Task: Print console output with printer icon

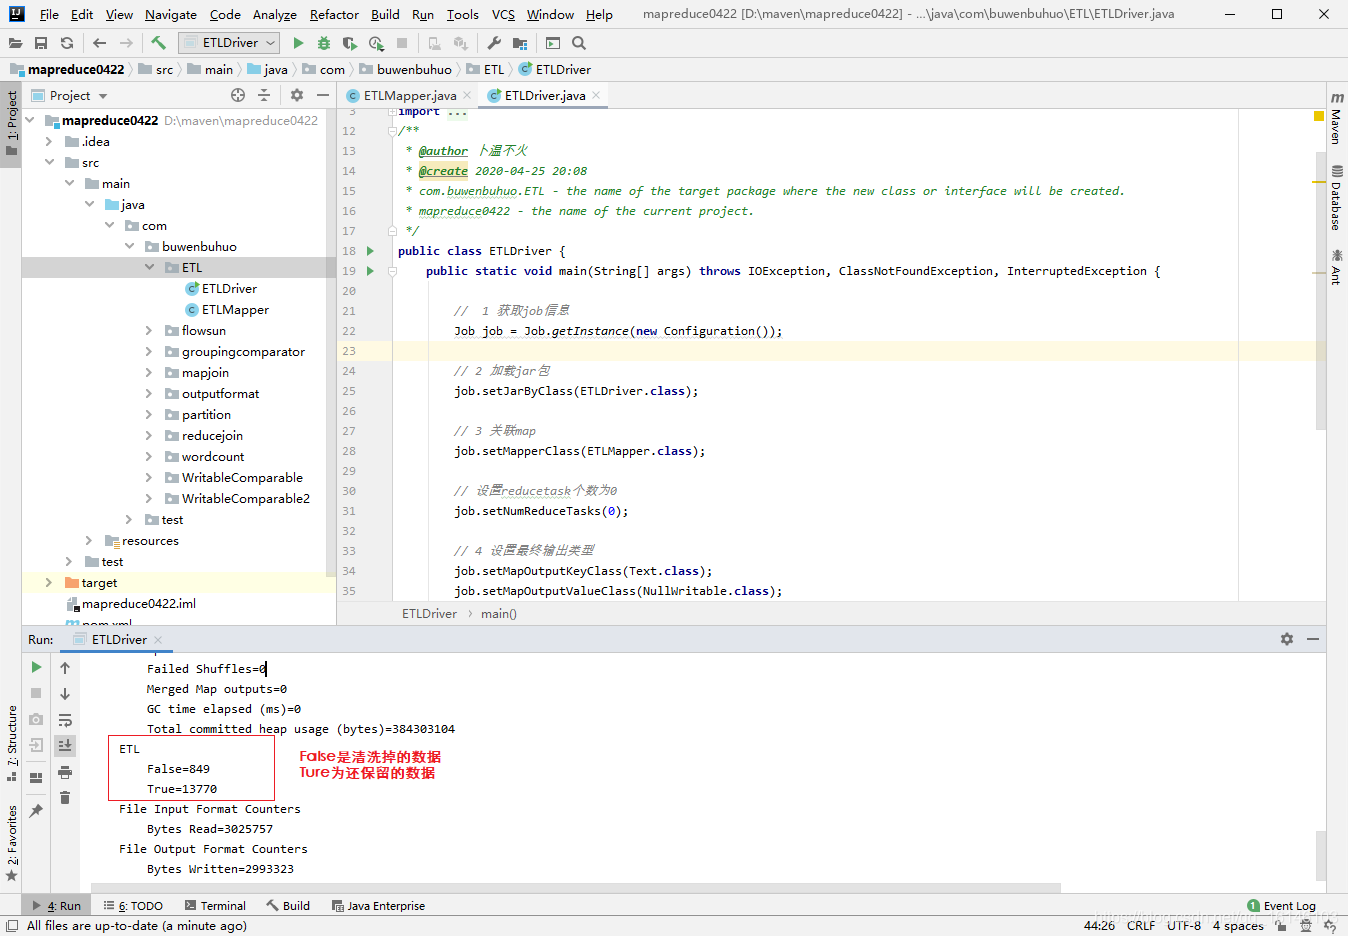Action: coord(65,771)
